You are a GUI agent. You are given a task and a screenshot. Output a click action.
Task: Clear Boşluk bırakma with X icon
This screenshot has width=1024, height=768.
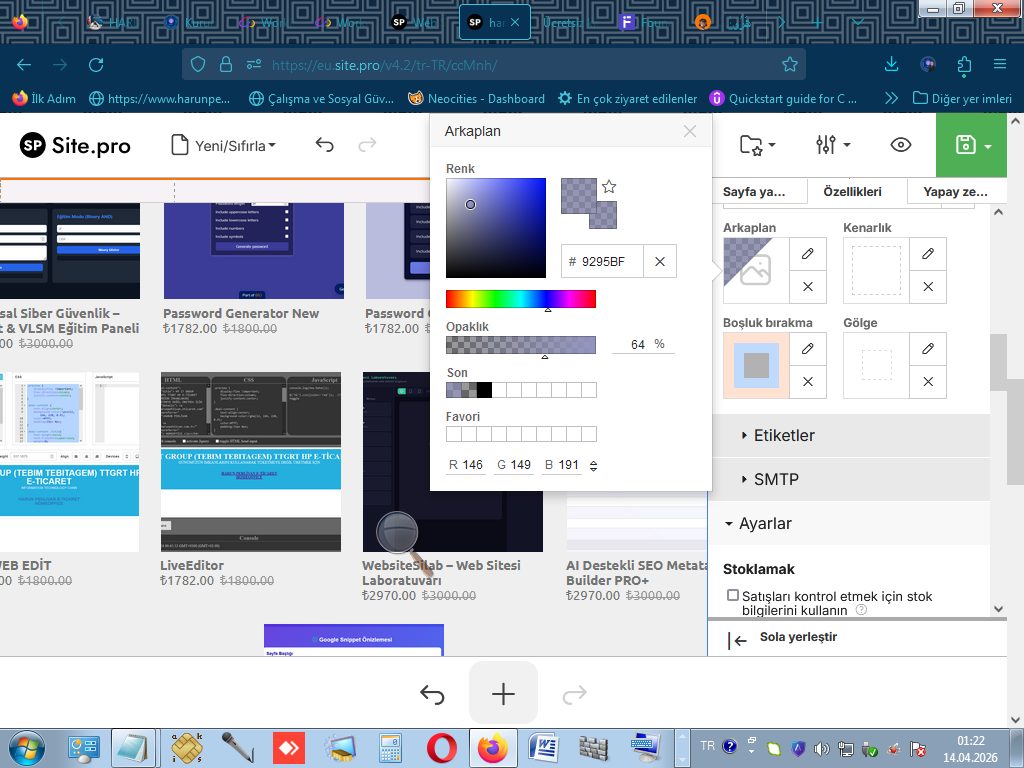pos(808,381)
